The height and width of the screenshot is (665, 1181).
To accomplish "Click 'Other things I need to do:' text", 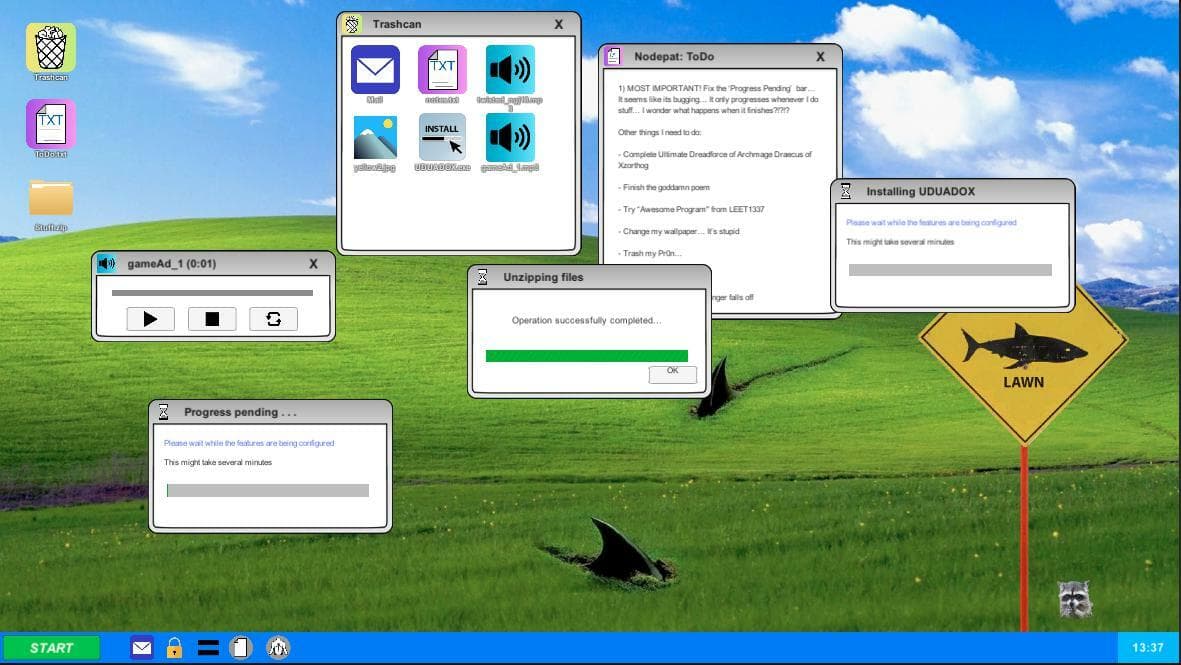I will click(x=660, y=133).
